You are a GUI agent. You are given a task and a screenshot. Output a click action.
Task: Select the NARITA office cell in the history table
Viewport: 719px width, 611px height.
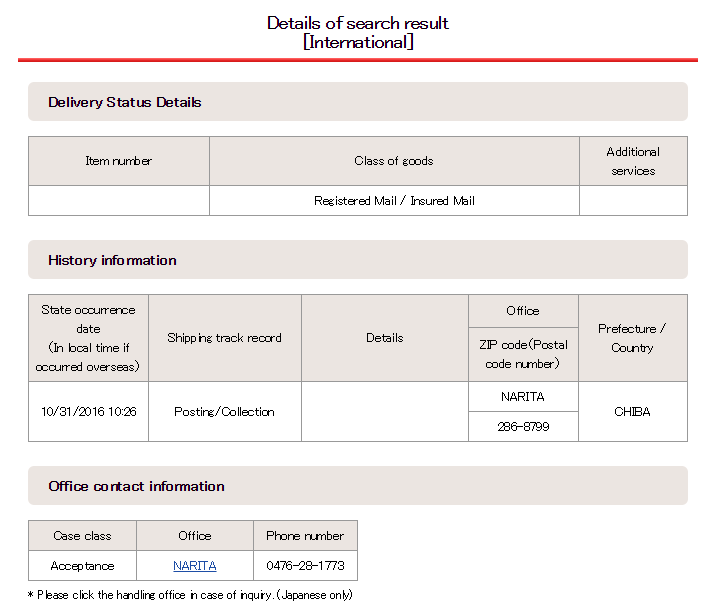pos(523,396)
